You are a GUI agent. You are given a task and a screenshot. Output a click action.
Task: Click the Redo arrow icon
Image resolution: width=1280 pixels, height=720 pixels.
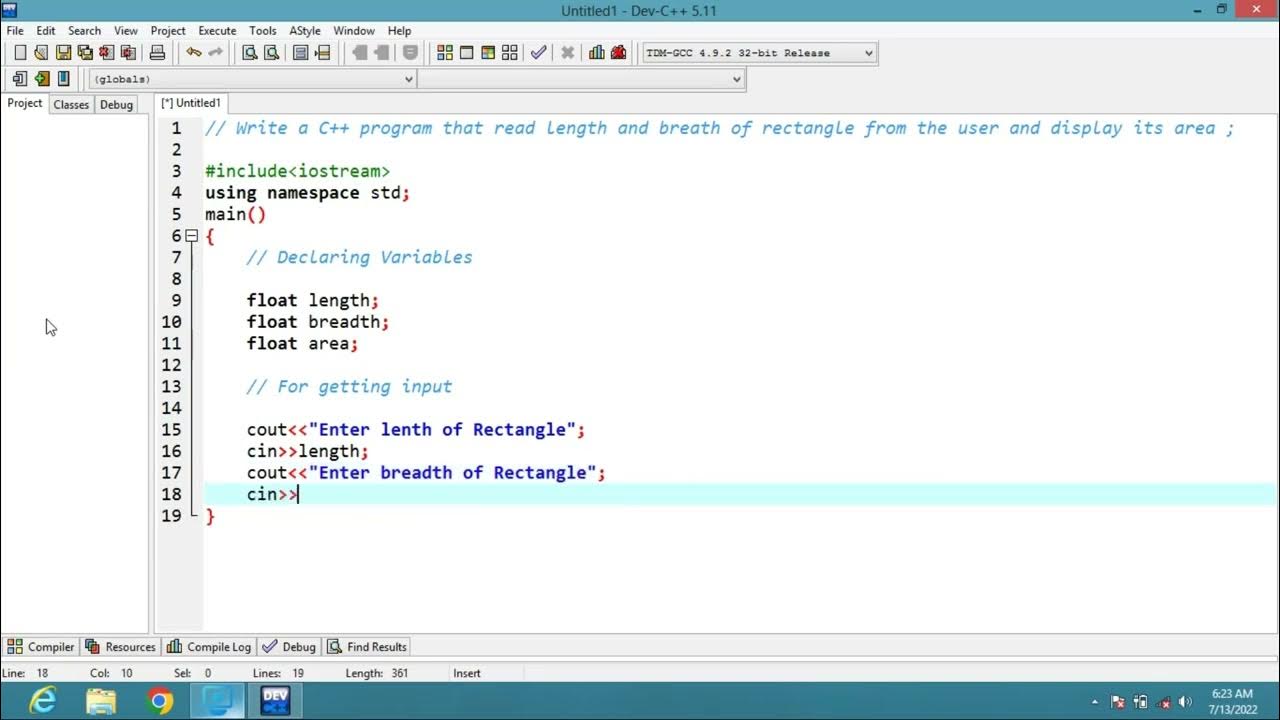click(215, 53)
